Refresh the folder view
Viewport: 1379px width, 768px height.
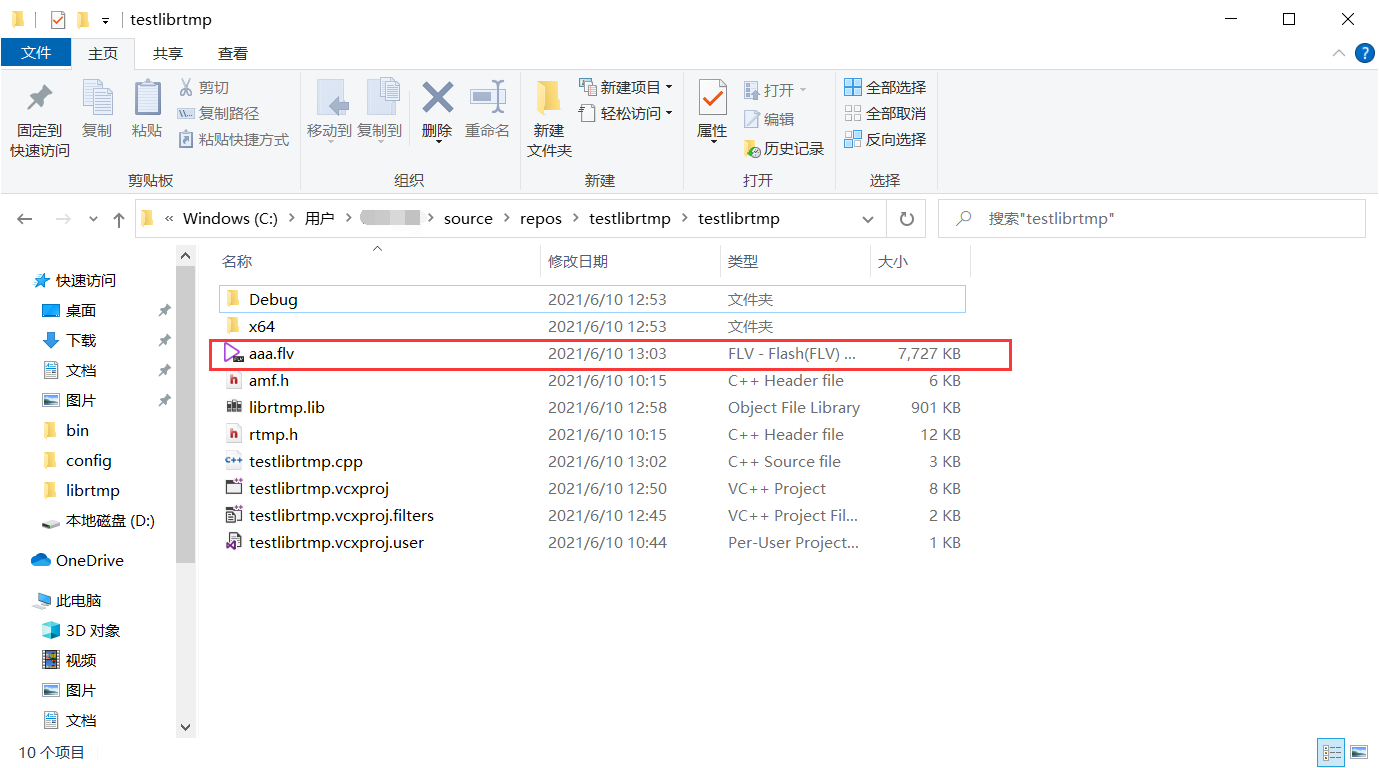[x=905, y=218]
